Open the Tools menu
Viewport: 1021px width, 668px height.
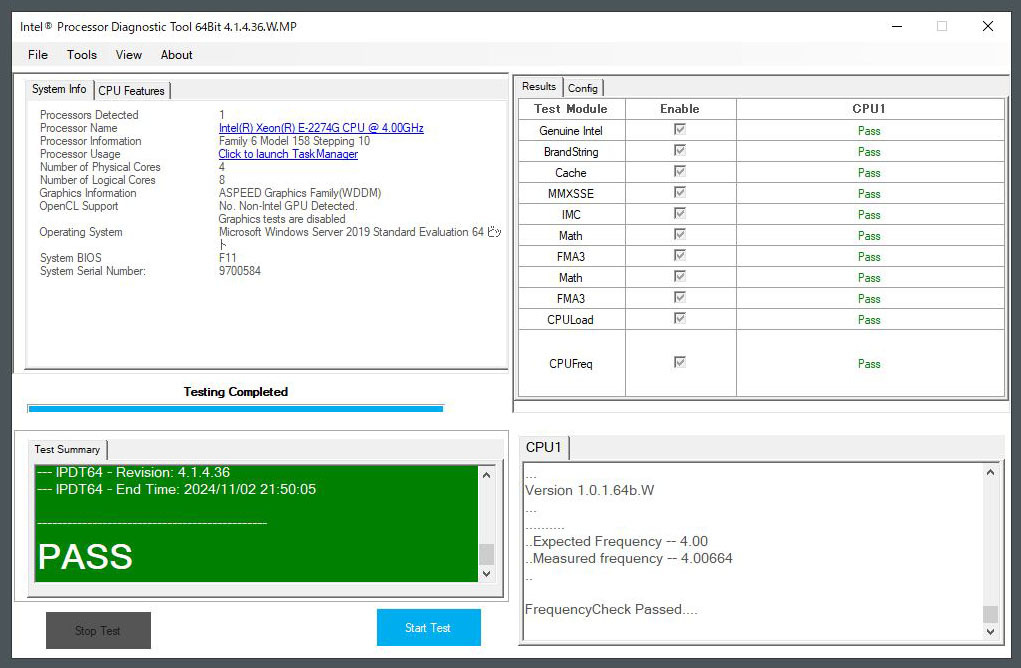81,55
